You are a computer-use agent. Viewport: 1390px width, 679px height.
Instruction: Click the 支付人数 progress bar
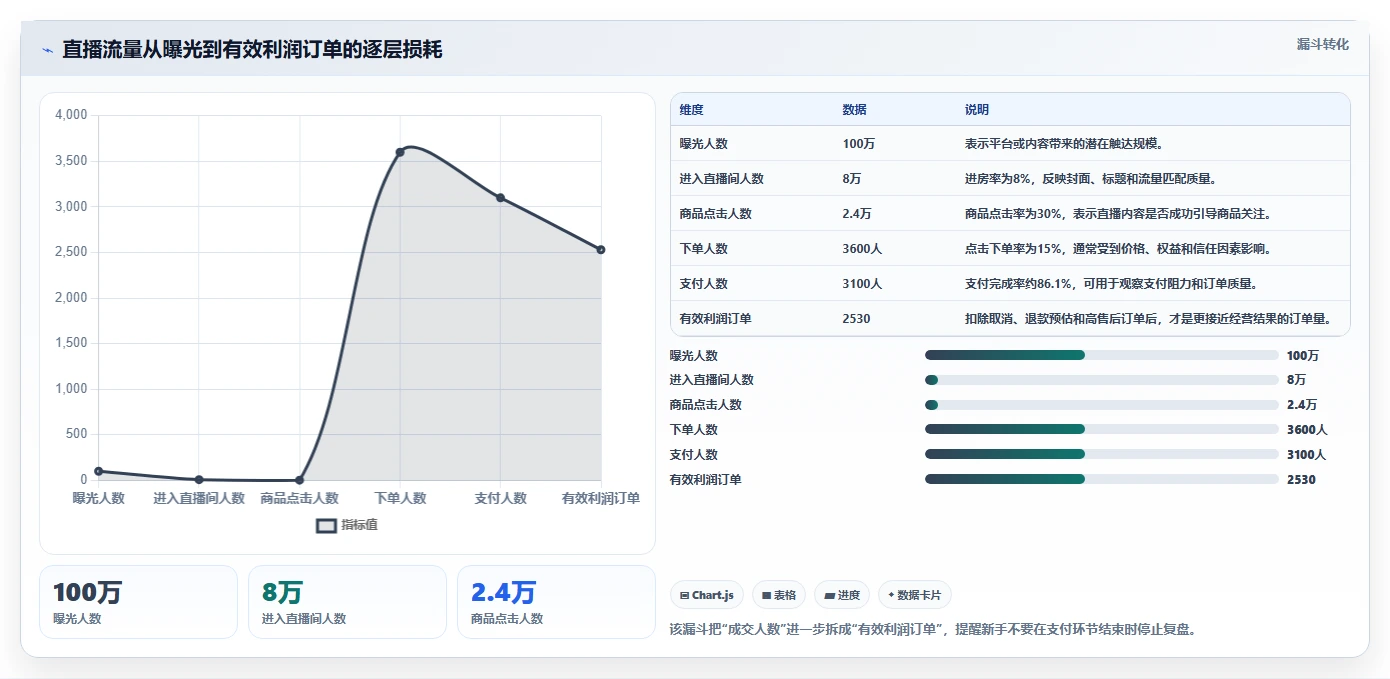coord(1102,454)
